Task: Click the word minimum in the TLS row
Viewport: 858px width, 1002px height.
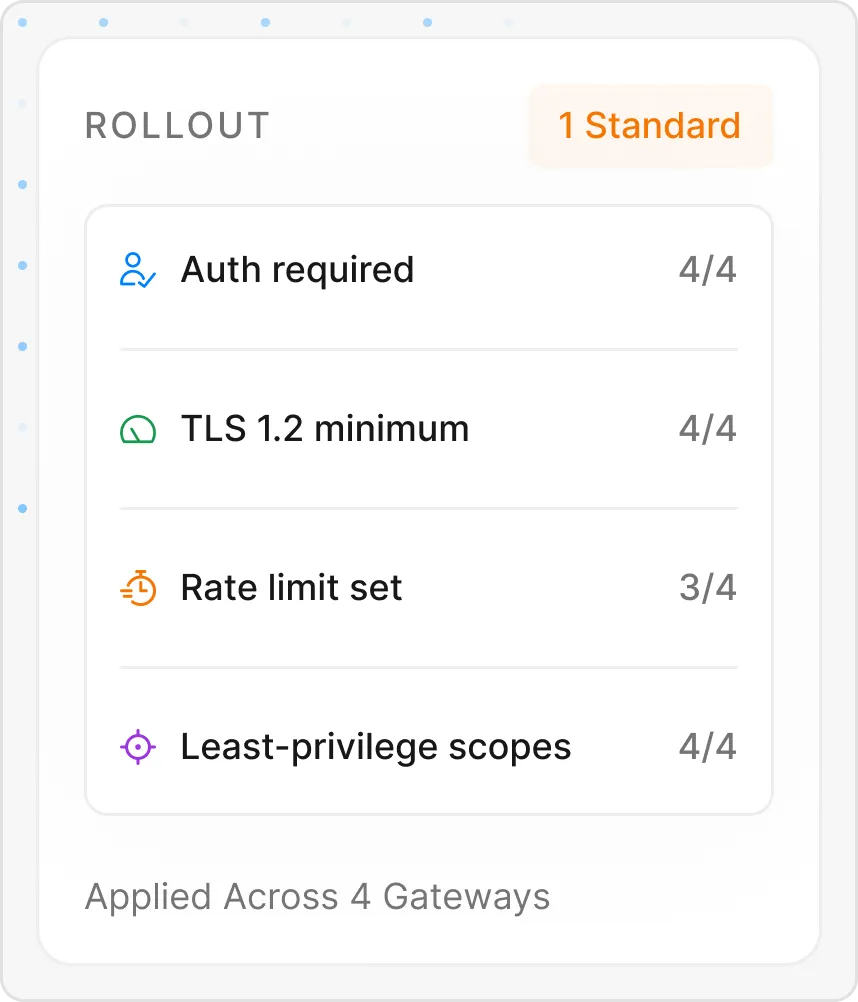Action: [x=392, y=429]
